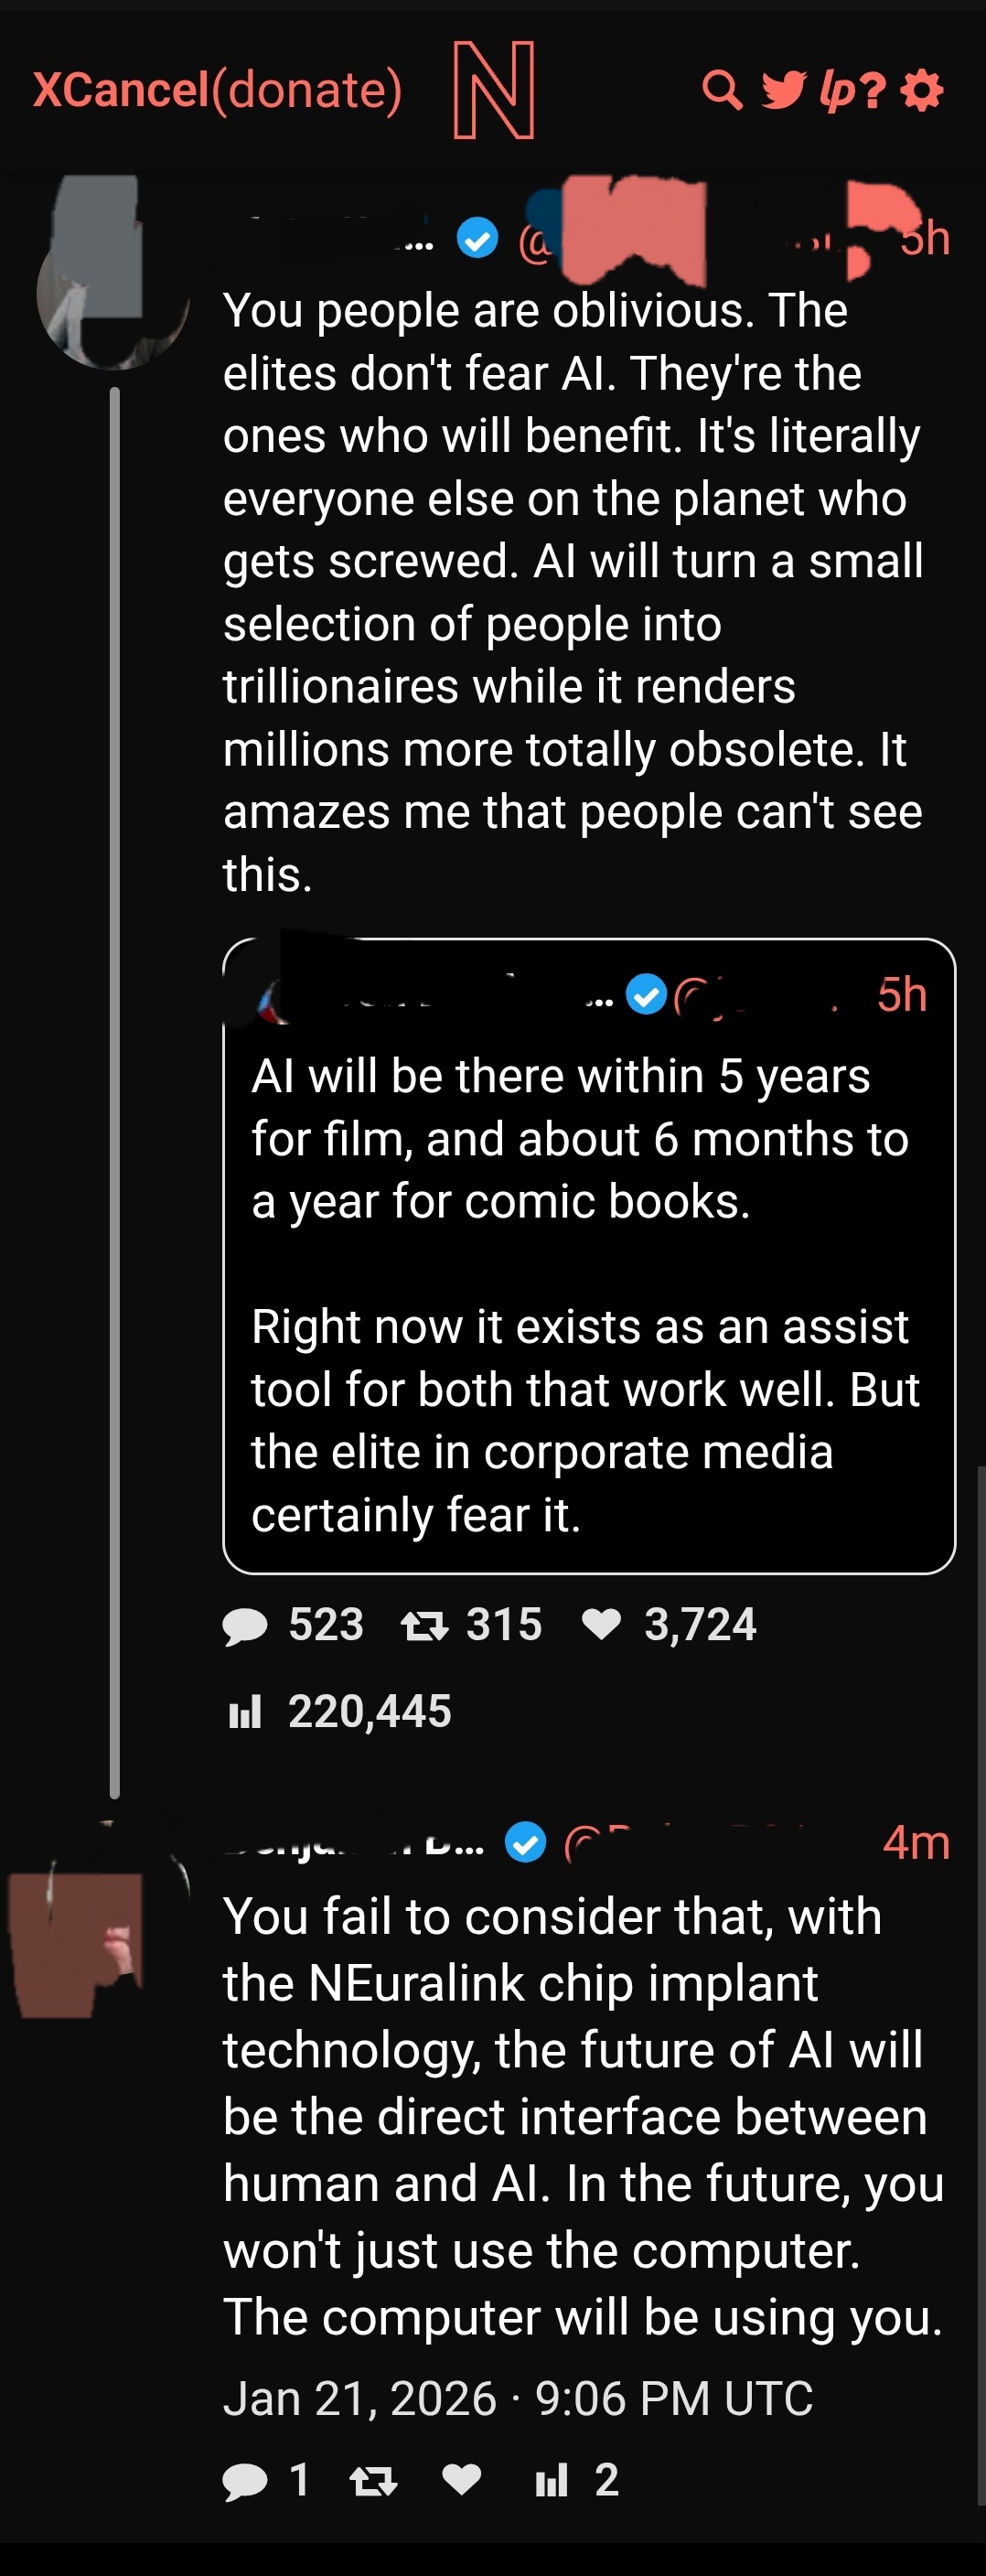
Task: Click the Liberapay icon in header
Action: point(836,91)
